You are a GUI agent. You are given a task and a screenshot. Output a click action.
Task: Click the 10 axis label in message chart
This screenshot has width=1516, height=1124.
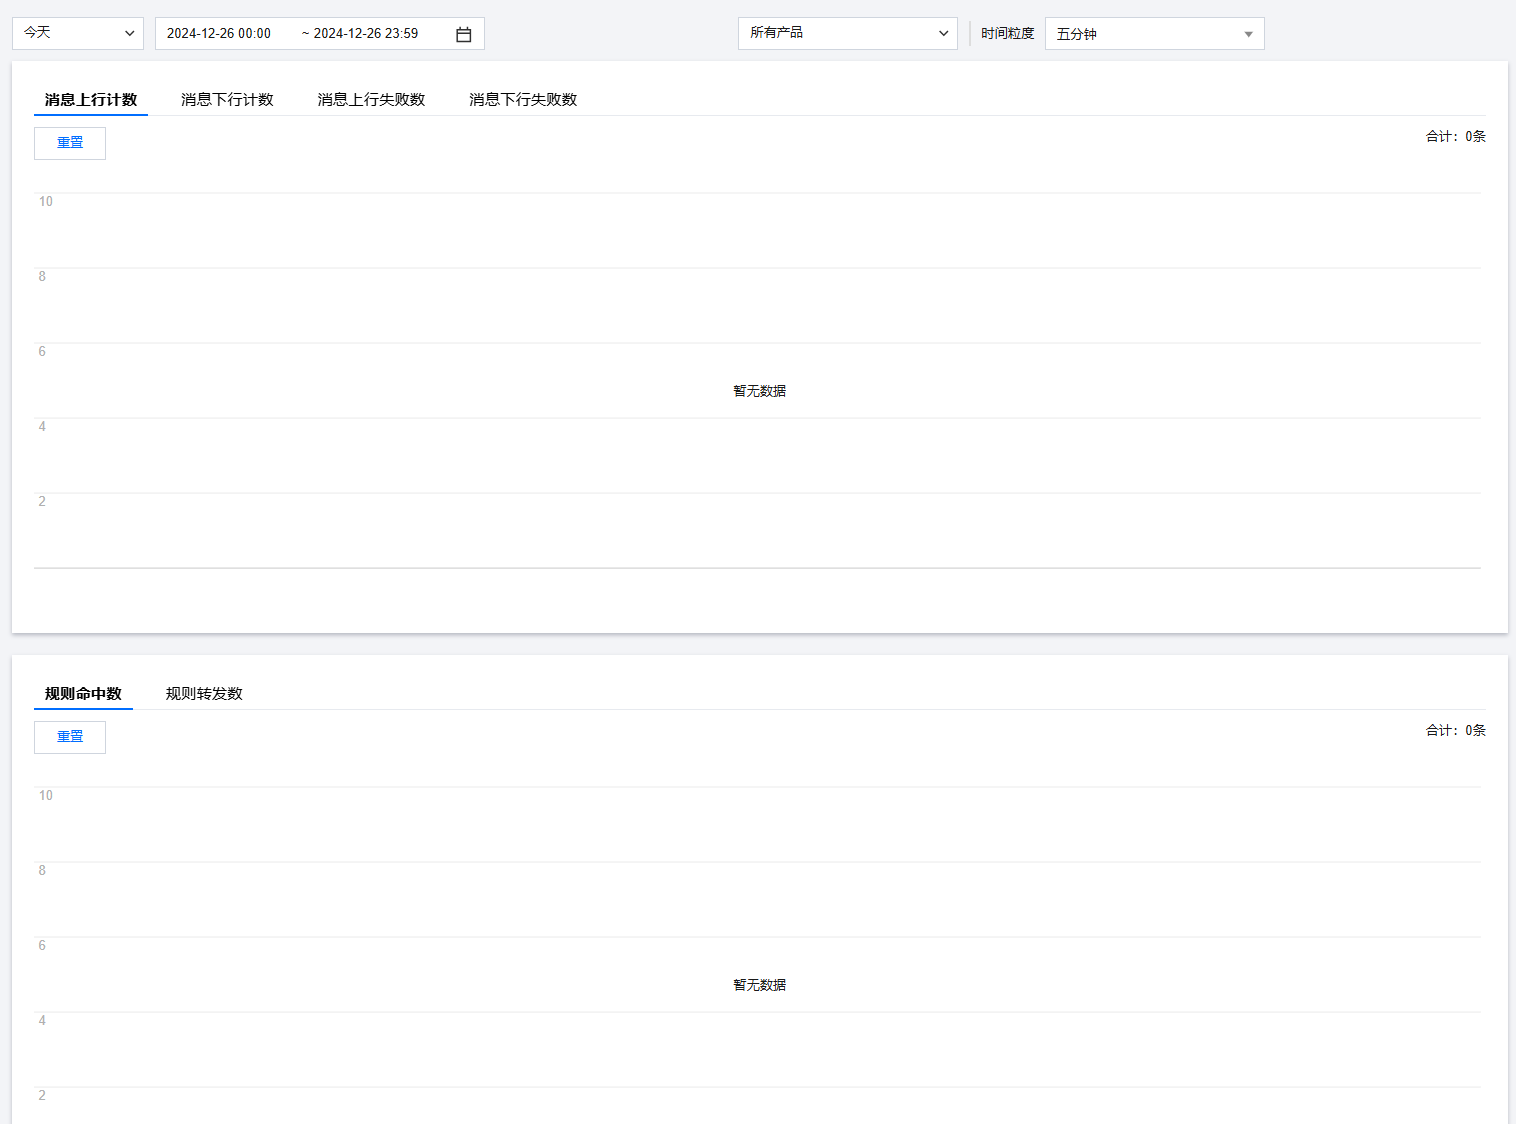(46, 202)
